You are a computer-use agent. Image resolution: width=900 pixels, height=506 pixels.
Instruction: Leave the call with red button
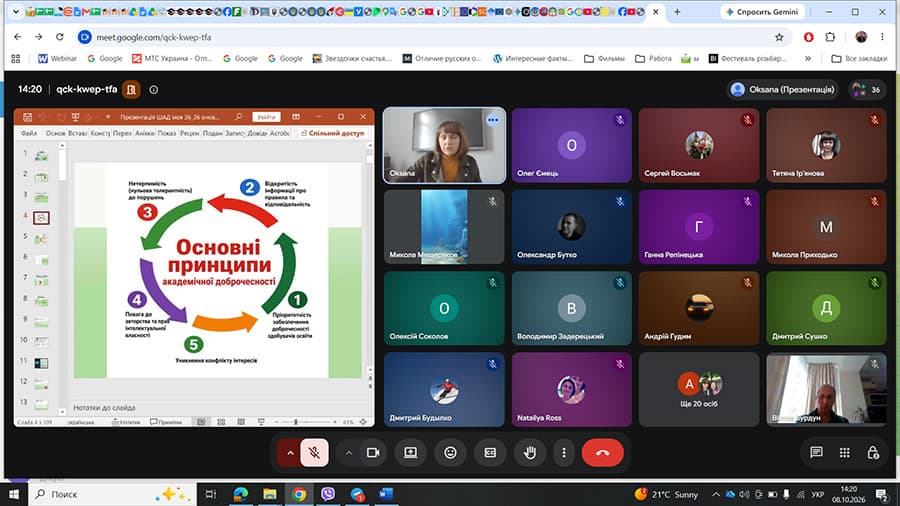[x=602, y=453]
